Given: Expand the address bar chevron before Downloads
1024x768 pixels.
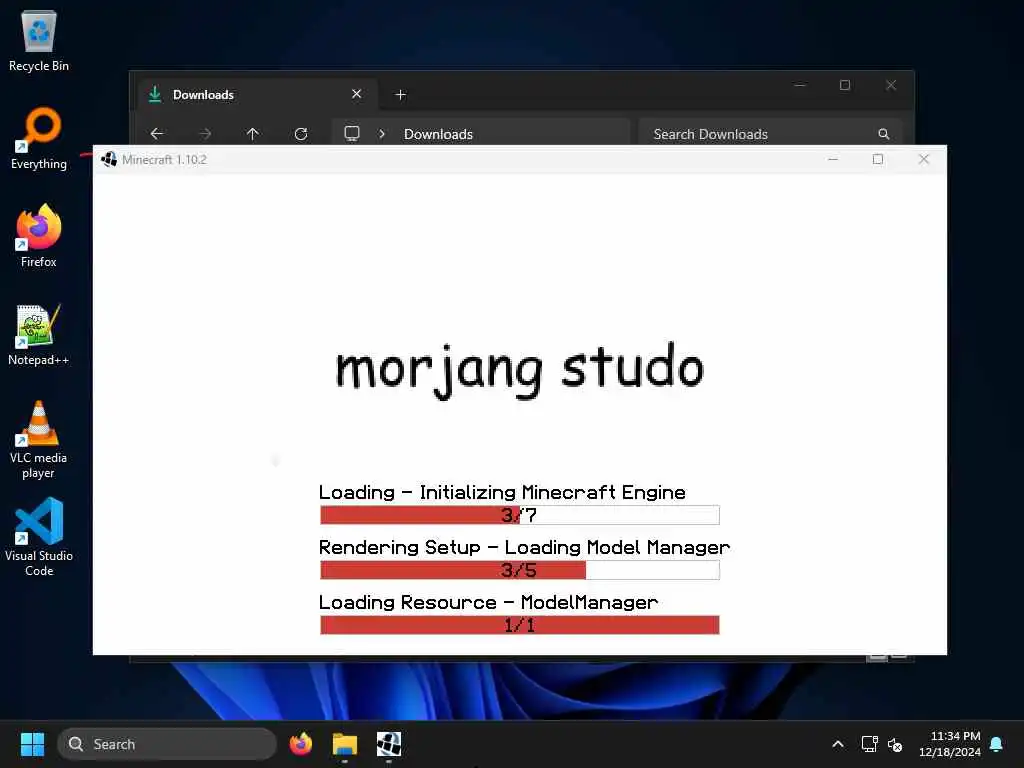Looking at the screenshot, I should point(382,134).
